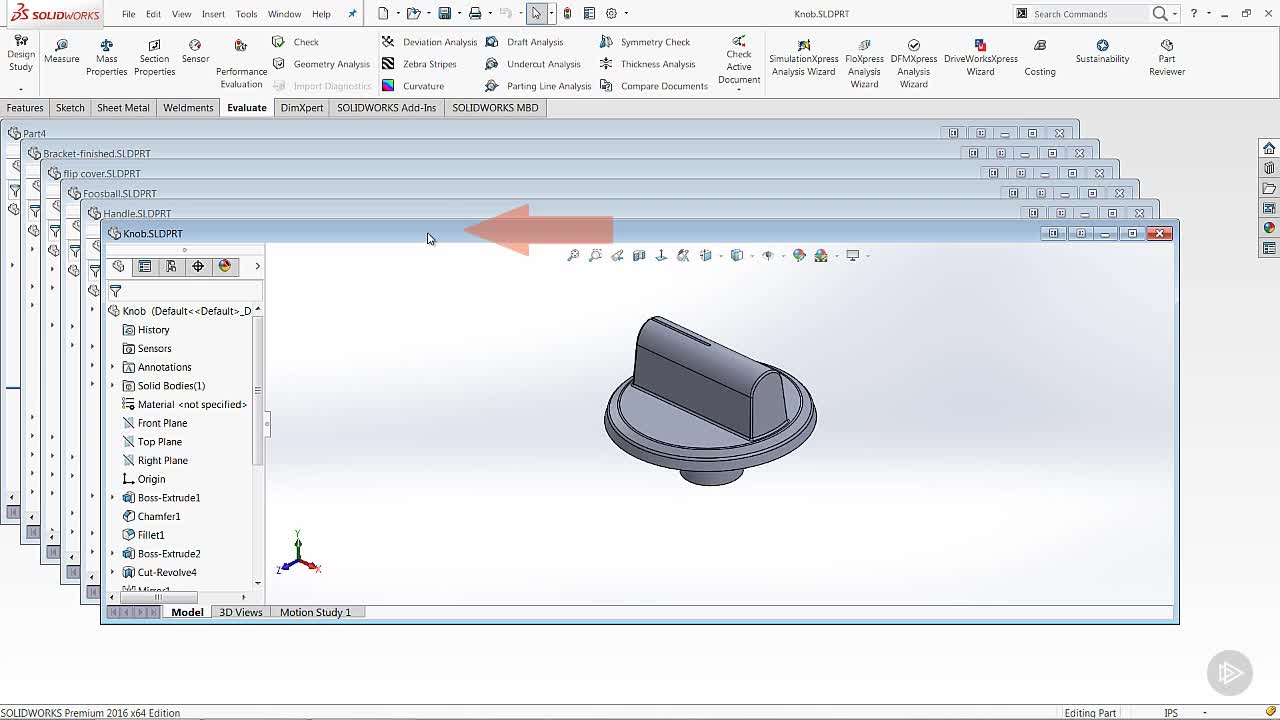1280x720 pixels.
Task: Click the New document icon
Action: 383,13
